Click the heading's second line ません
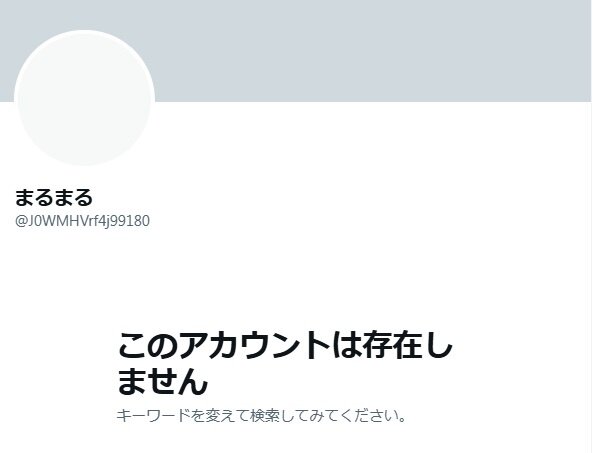The image size is (595, 453). [163, 381]
